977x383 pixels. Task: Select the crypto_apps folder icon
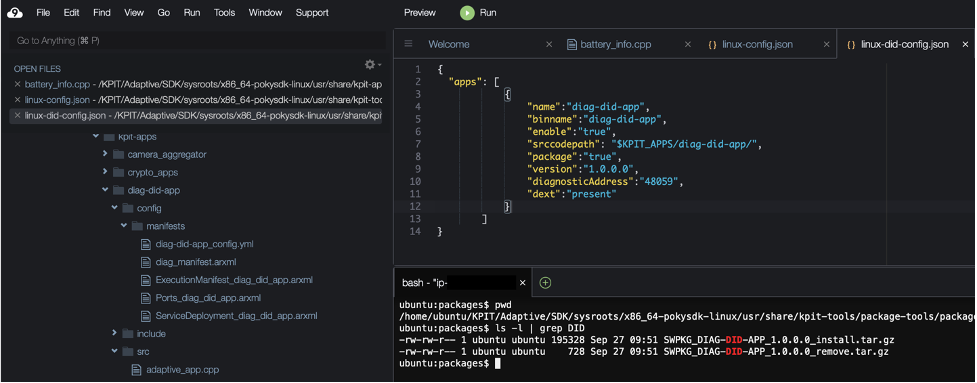click(118, 173)
